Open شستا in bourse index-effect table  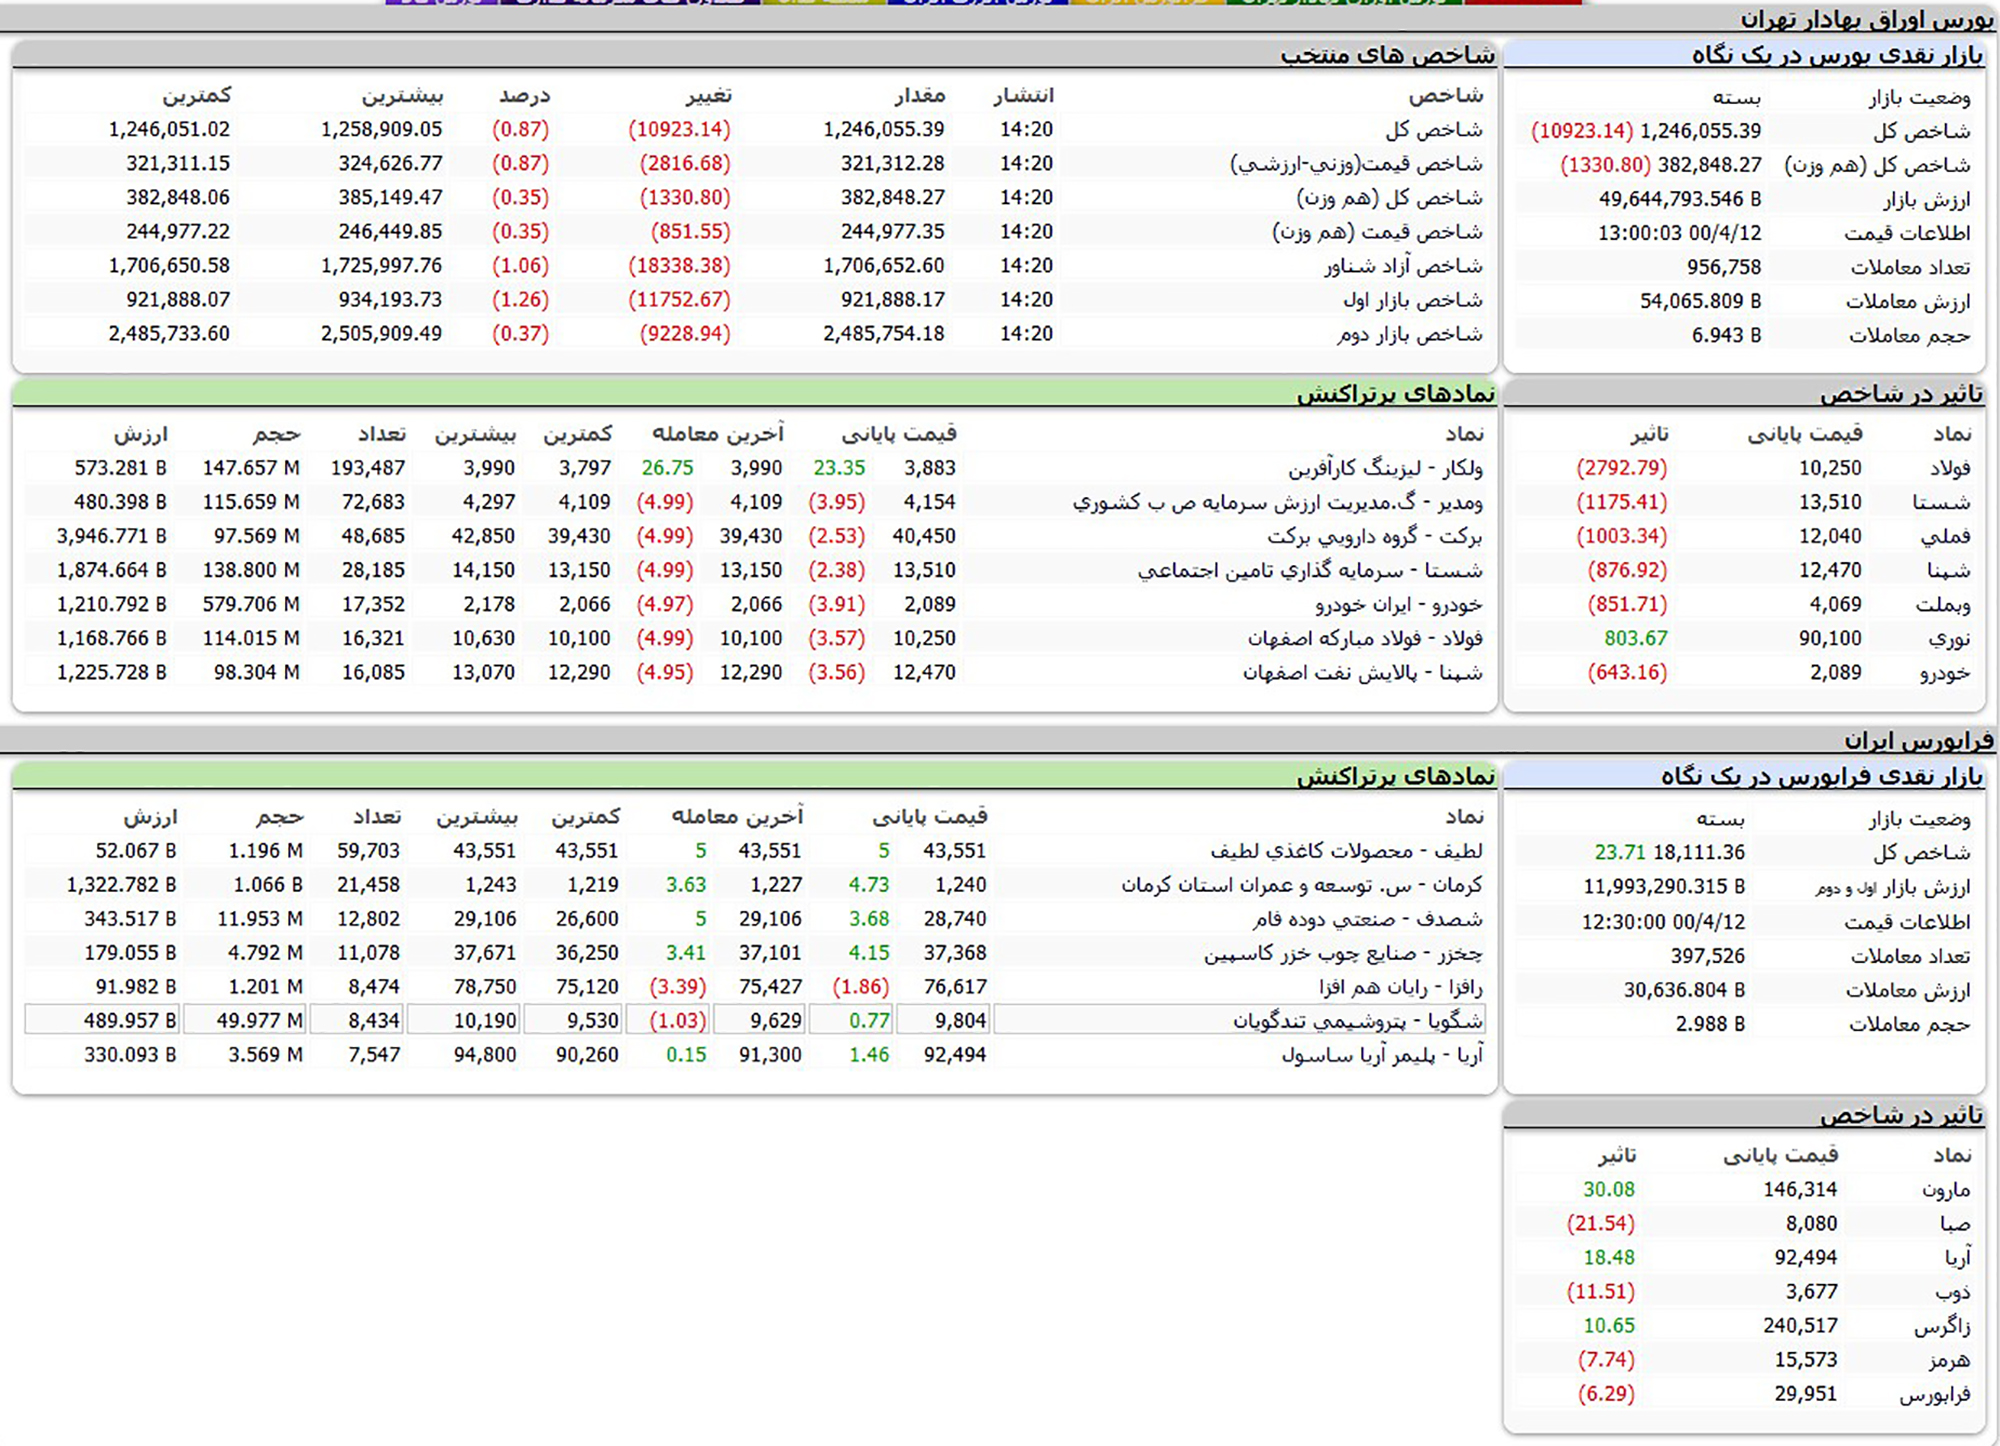tap(1941, 502)
